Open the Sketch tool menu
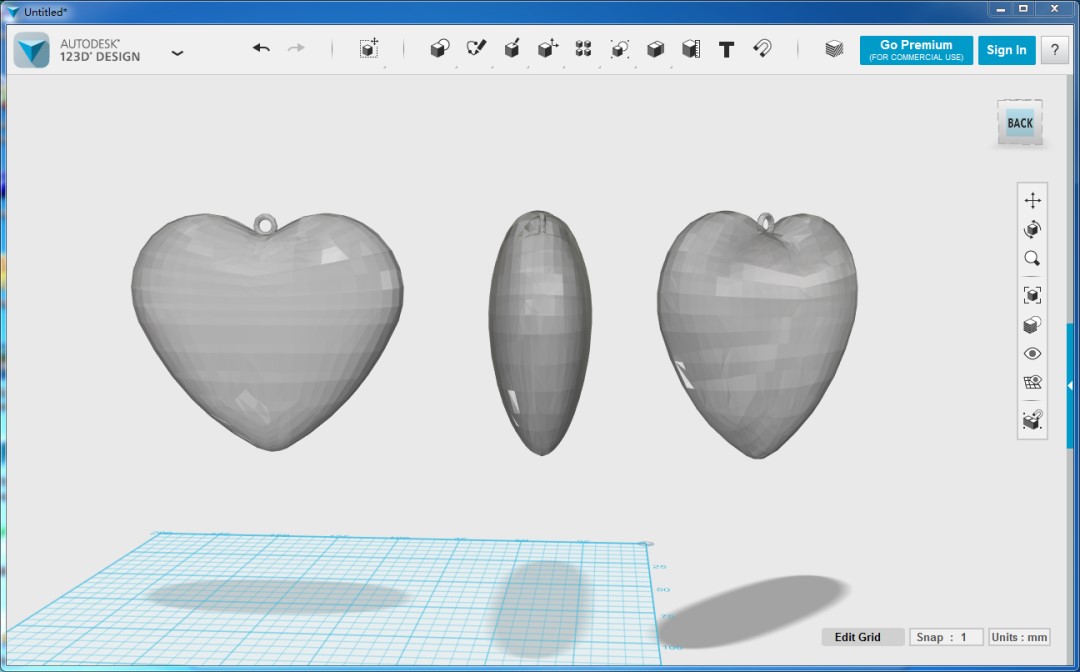The image size is (1080, 672). (x=476, y=48)
